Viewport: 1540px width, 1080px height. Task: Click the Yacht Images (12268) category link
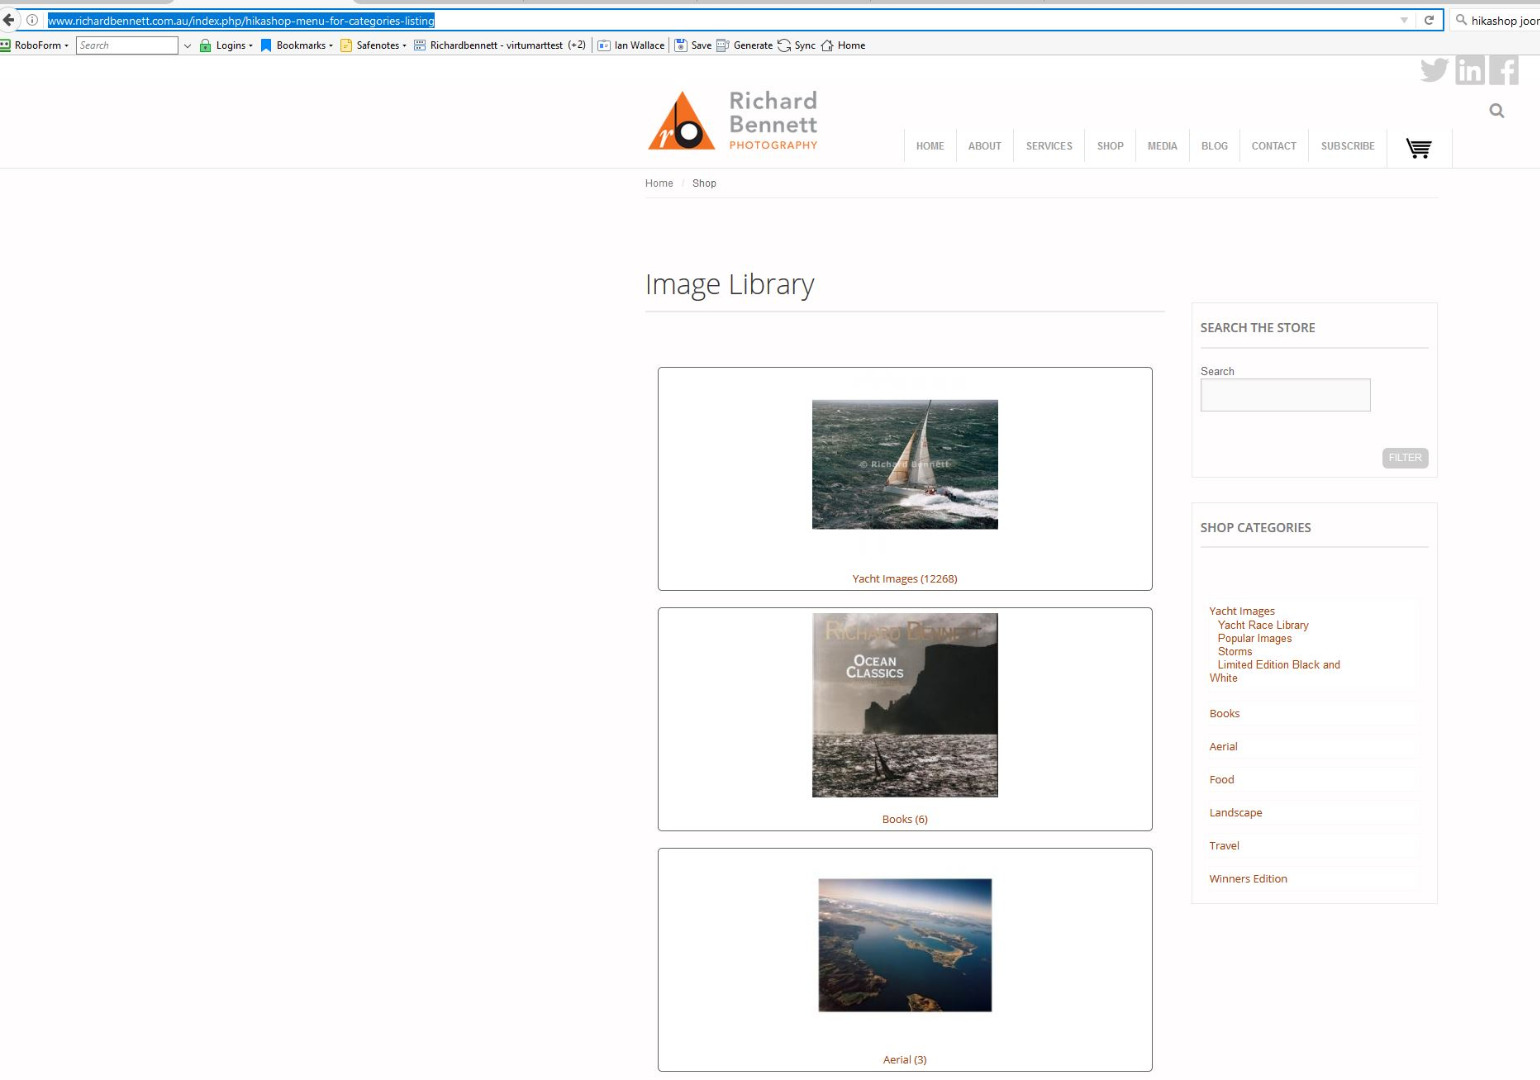[905, 579]
